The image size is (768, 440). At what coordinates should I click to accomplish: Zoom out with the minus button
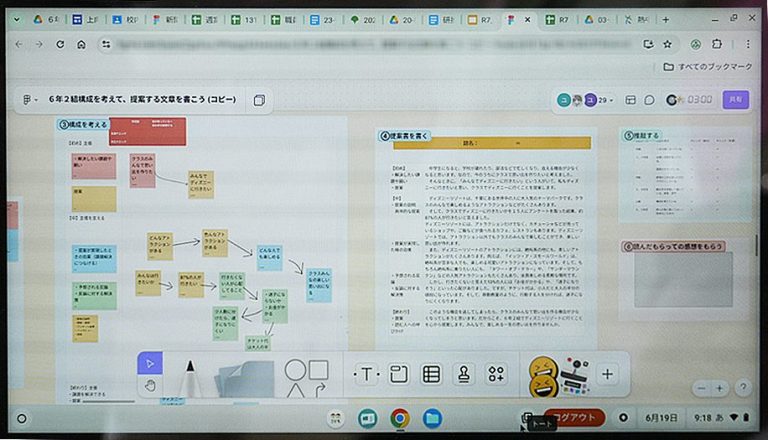point(719,388)
